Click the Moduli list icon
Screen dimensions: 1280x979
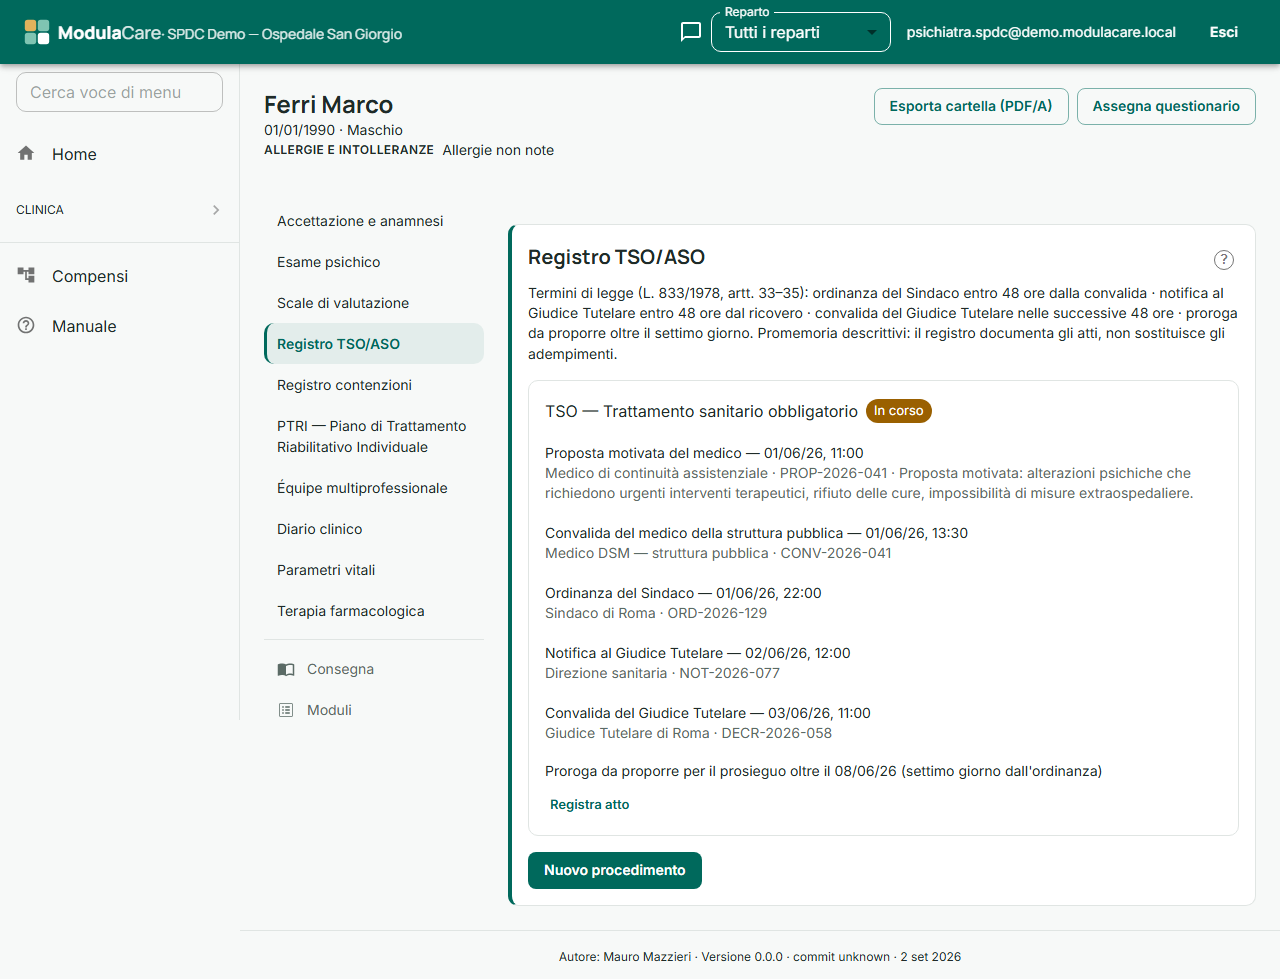coord(286,710)
